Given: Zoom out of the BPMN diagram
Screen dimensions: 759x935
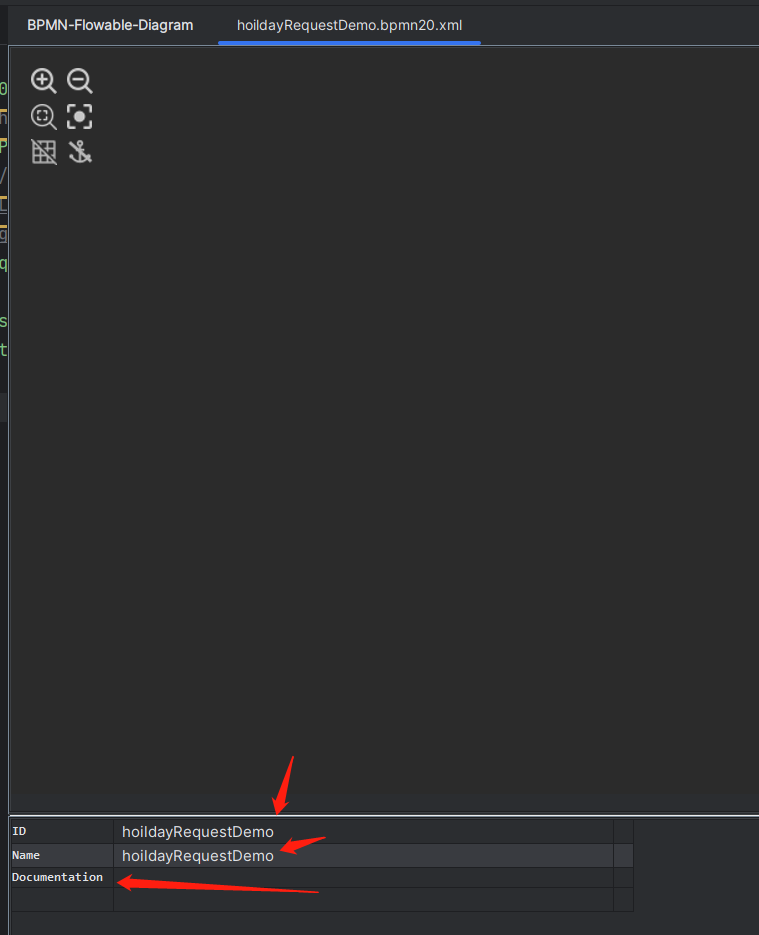Looking at the screenshot, I should click(x=79, y=81).
